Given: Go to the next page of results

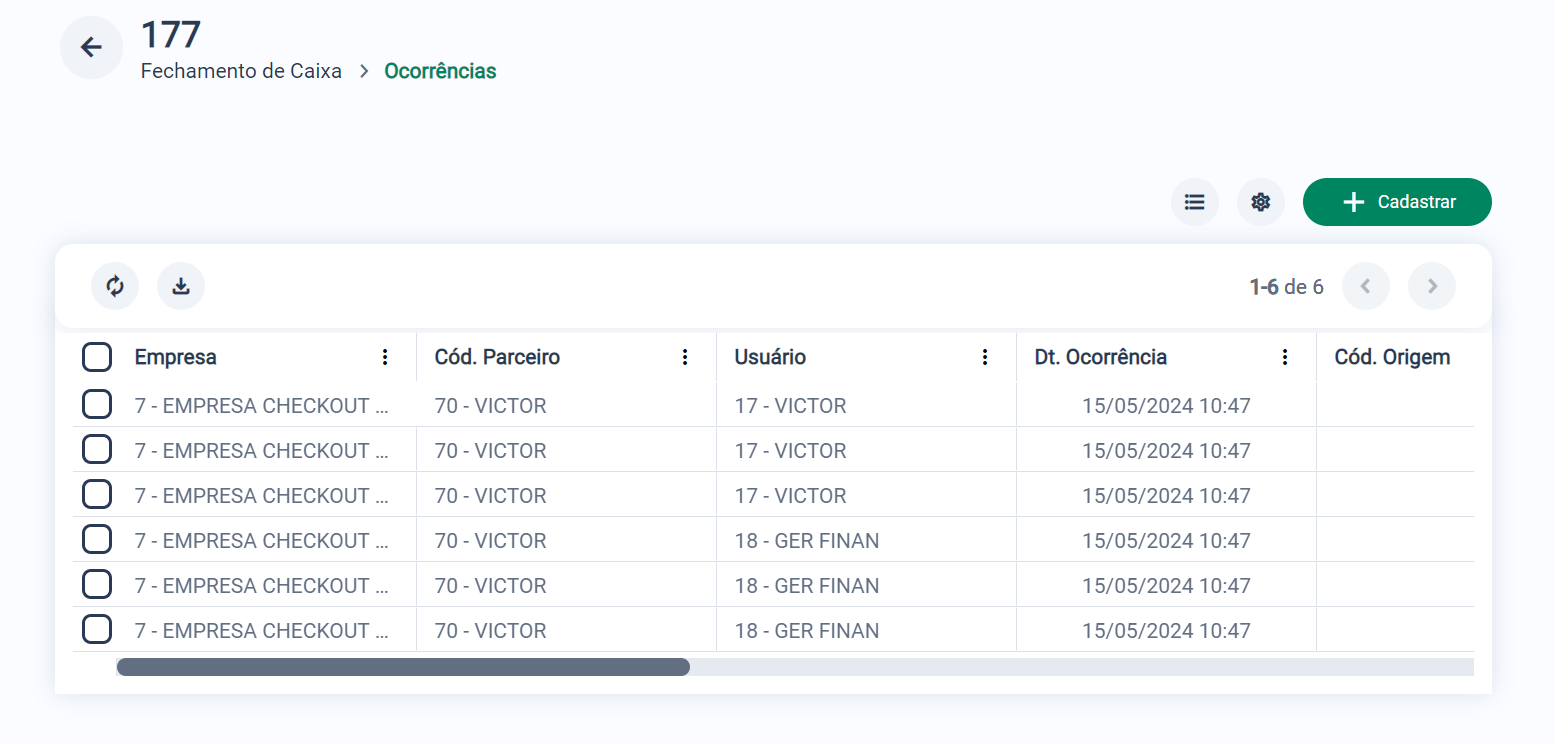Looking at the screenshot, I should (x=1432, y=287).
